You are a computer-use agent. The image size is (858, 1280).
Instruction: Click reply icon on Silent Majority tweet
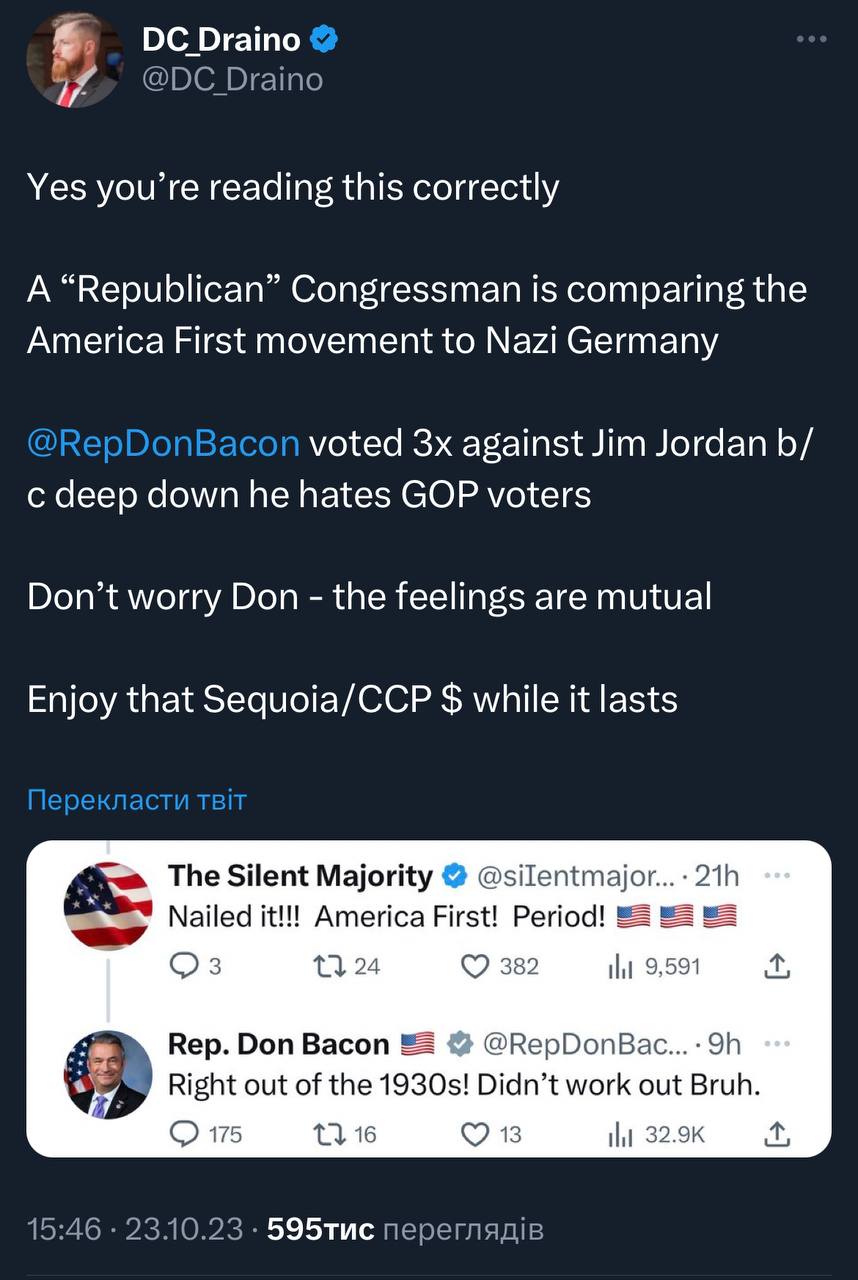tap(187, 966)
